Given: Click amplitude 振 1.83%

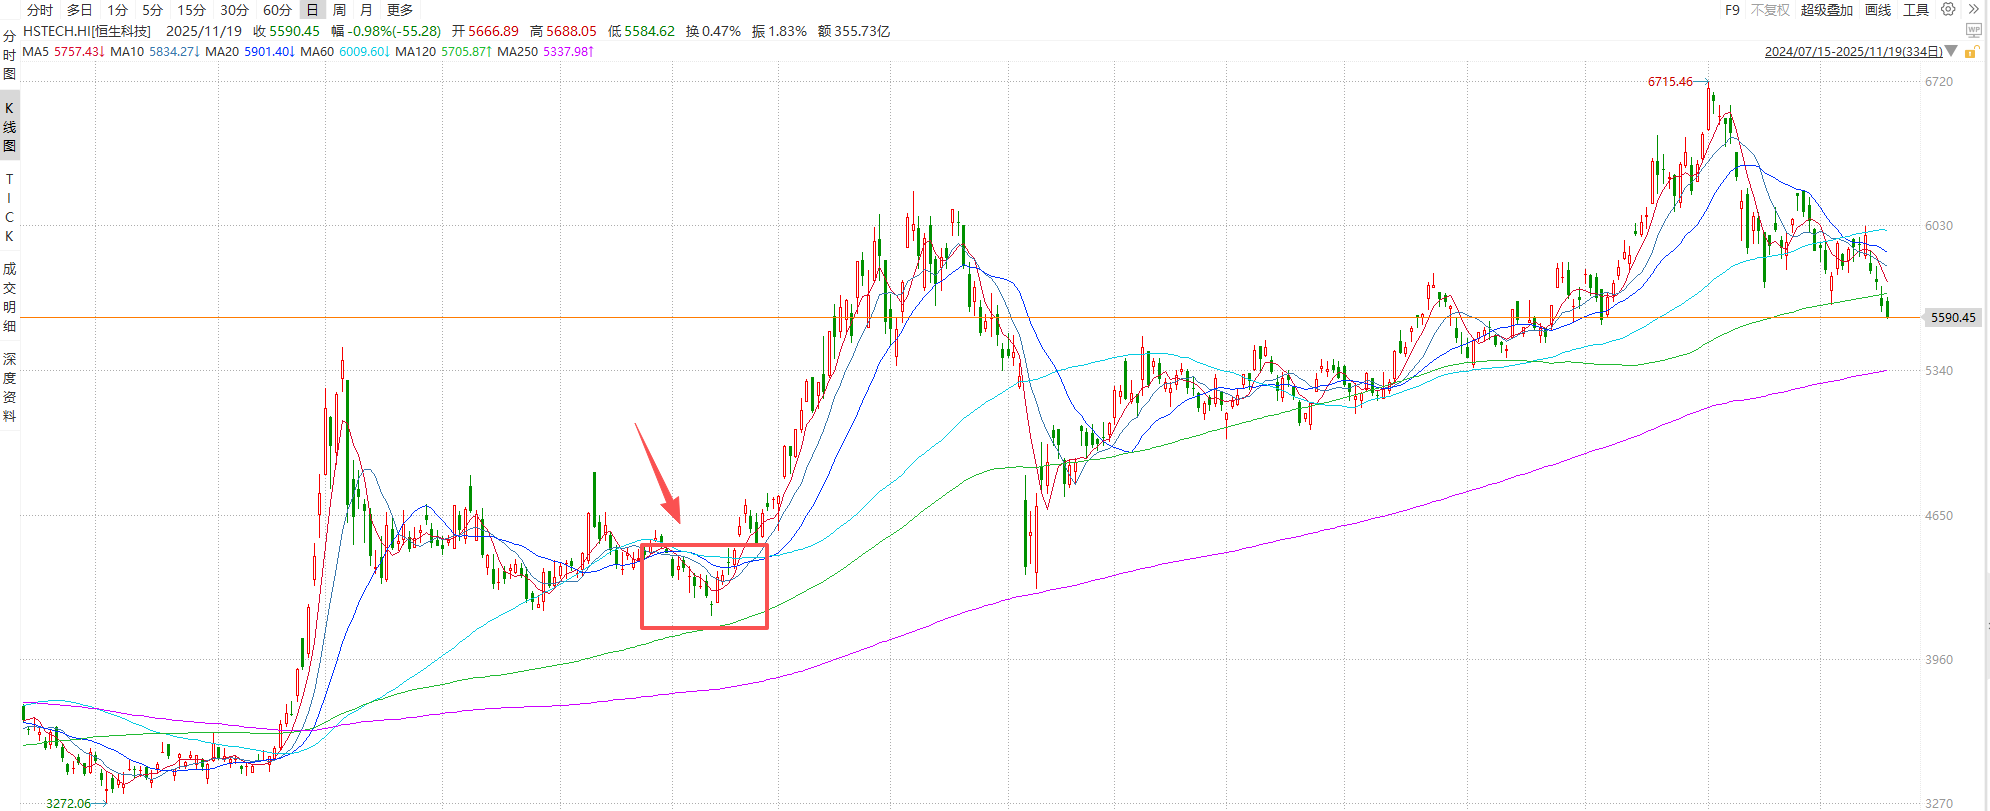Looking at the screenshot, I should pos(779,31).
